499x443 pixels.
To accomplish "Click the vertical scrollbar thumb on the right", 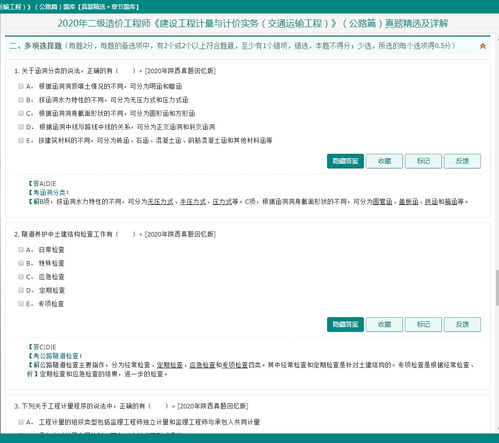I will click(x=497, y=287).
